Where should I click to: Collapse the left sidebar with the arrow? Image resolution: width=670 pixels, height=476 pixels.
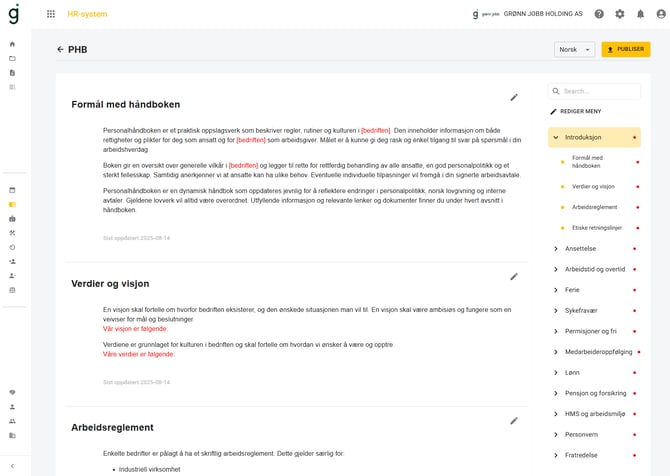point(12,466)
